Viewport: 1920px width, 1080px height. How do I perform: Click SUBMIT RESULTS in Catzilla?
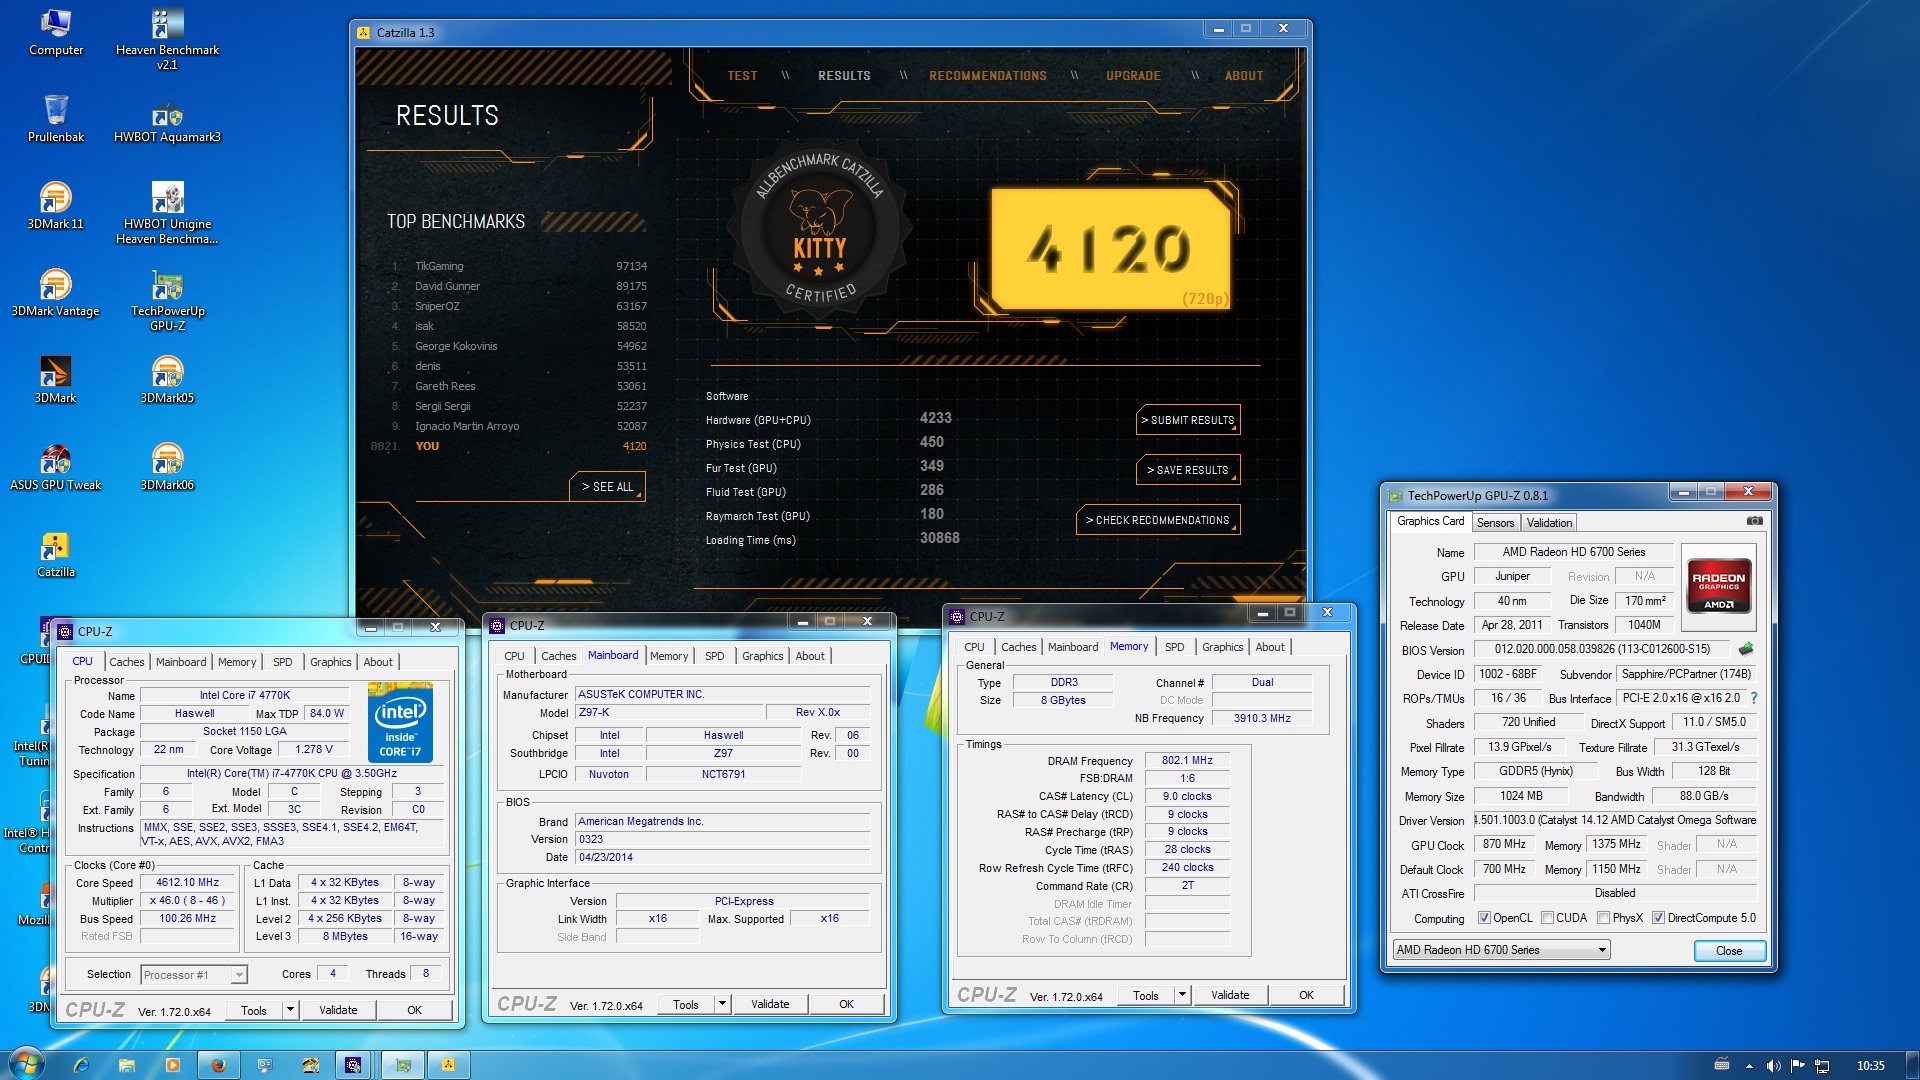coord(1188,421)
